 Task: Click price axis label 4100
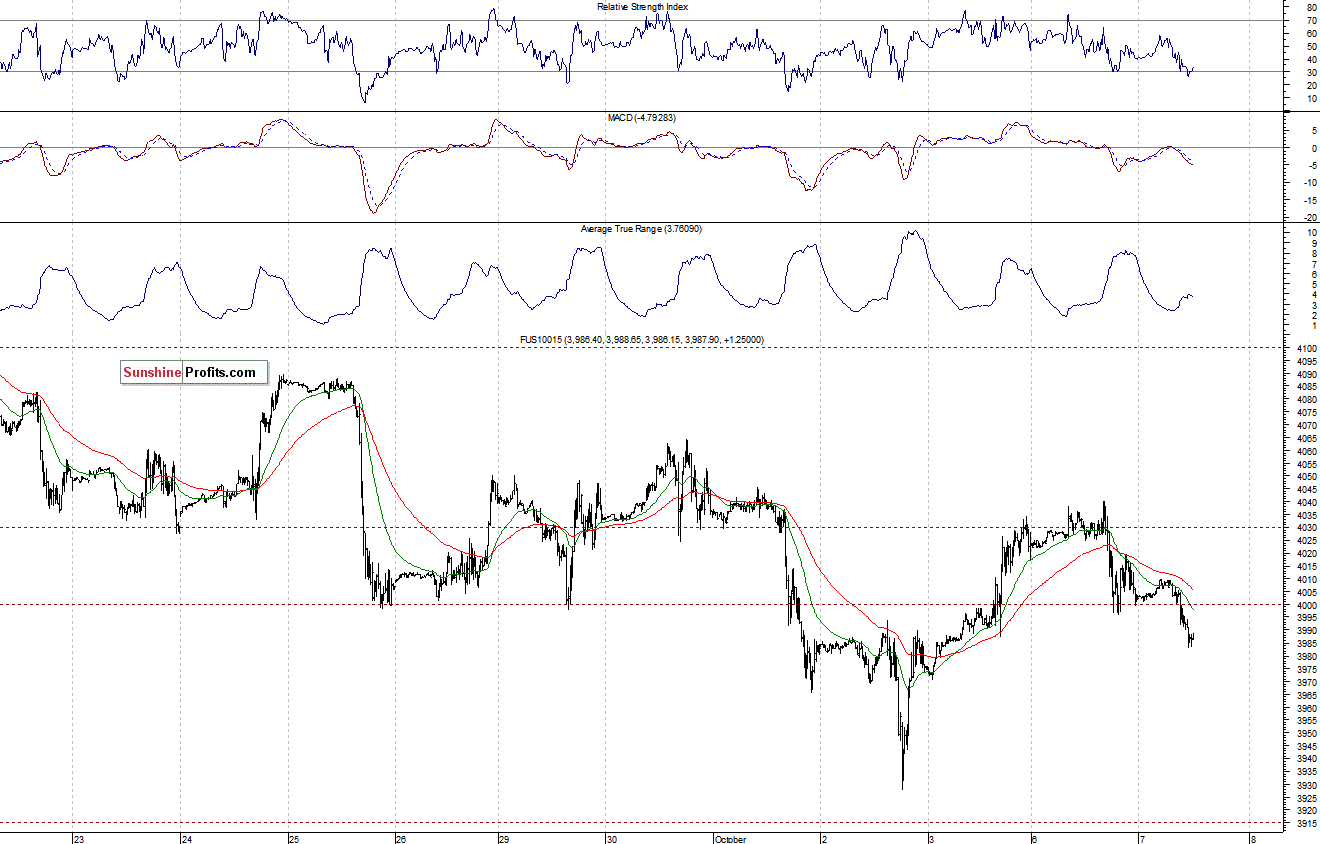(x=1306, y=348)
